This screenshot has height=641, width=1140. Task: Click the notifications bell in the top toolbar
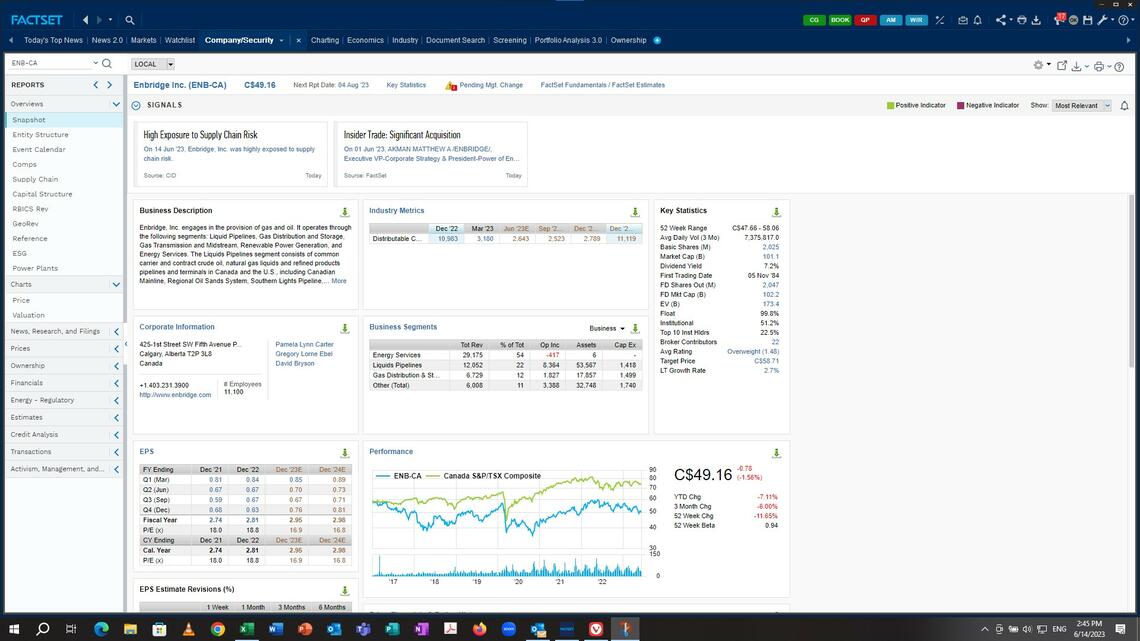click(978, 19)
